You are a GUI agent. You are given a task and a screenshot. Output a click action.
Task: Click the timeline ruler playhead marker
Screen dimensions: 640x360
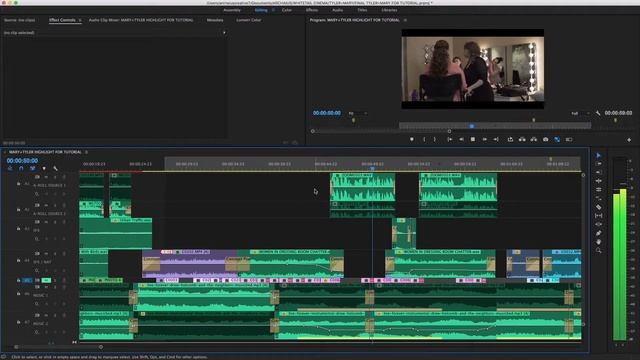pos(372,168)
